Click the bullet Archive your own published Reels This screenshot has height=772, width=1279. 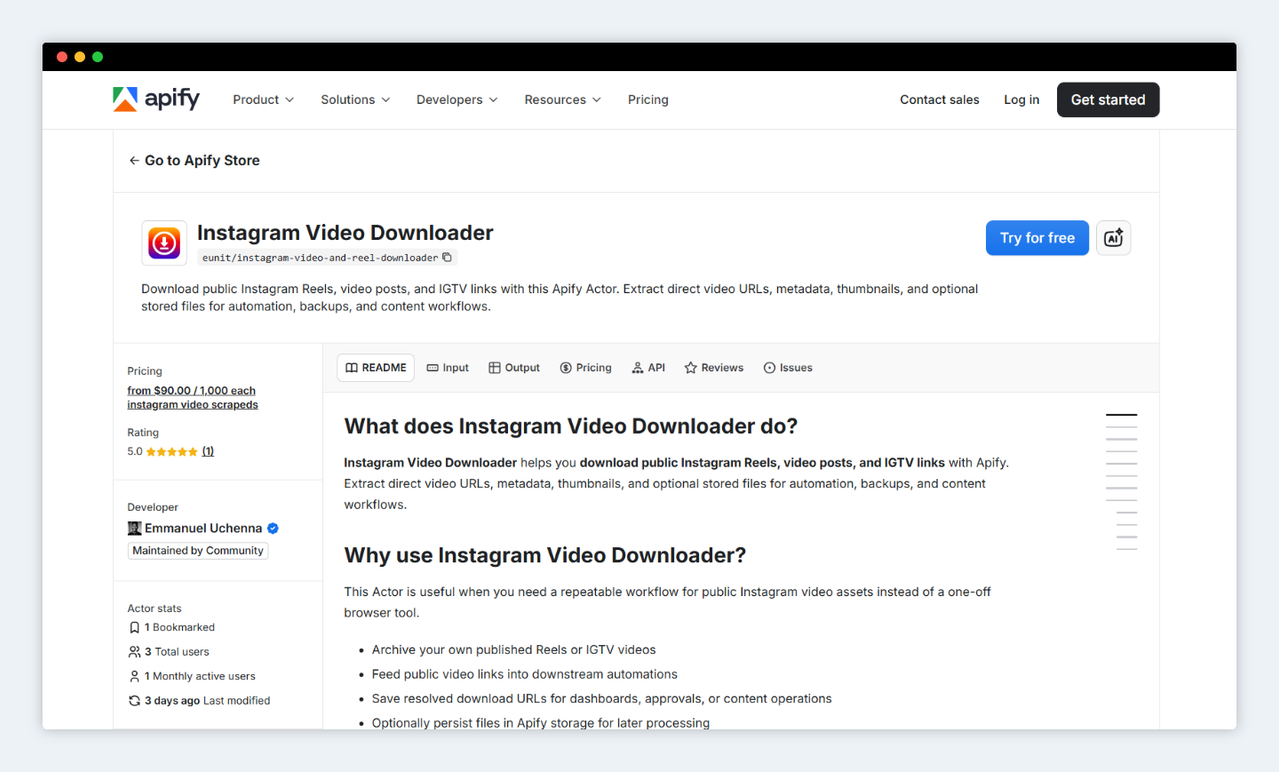[514, 650]
